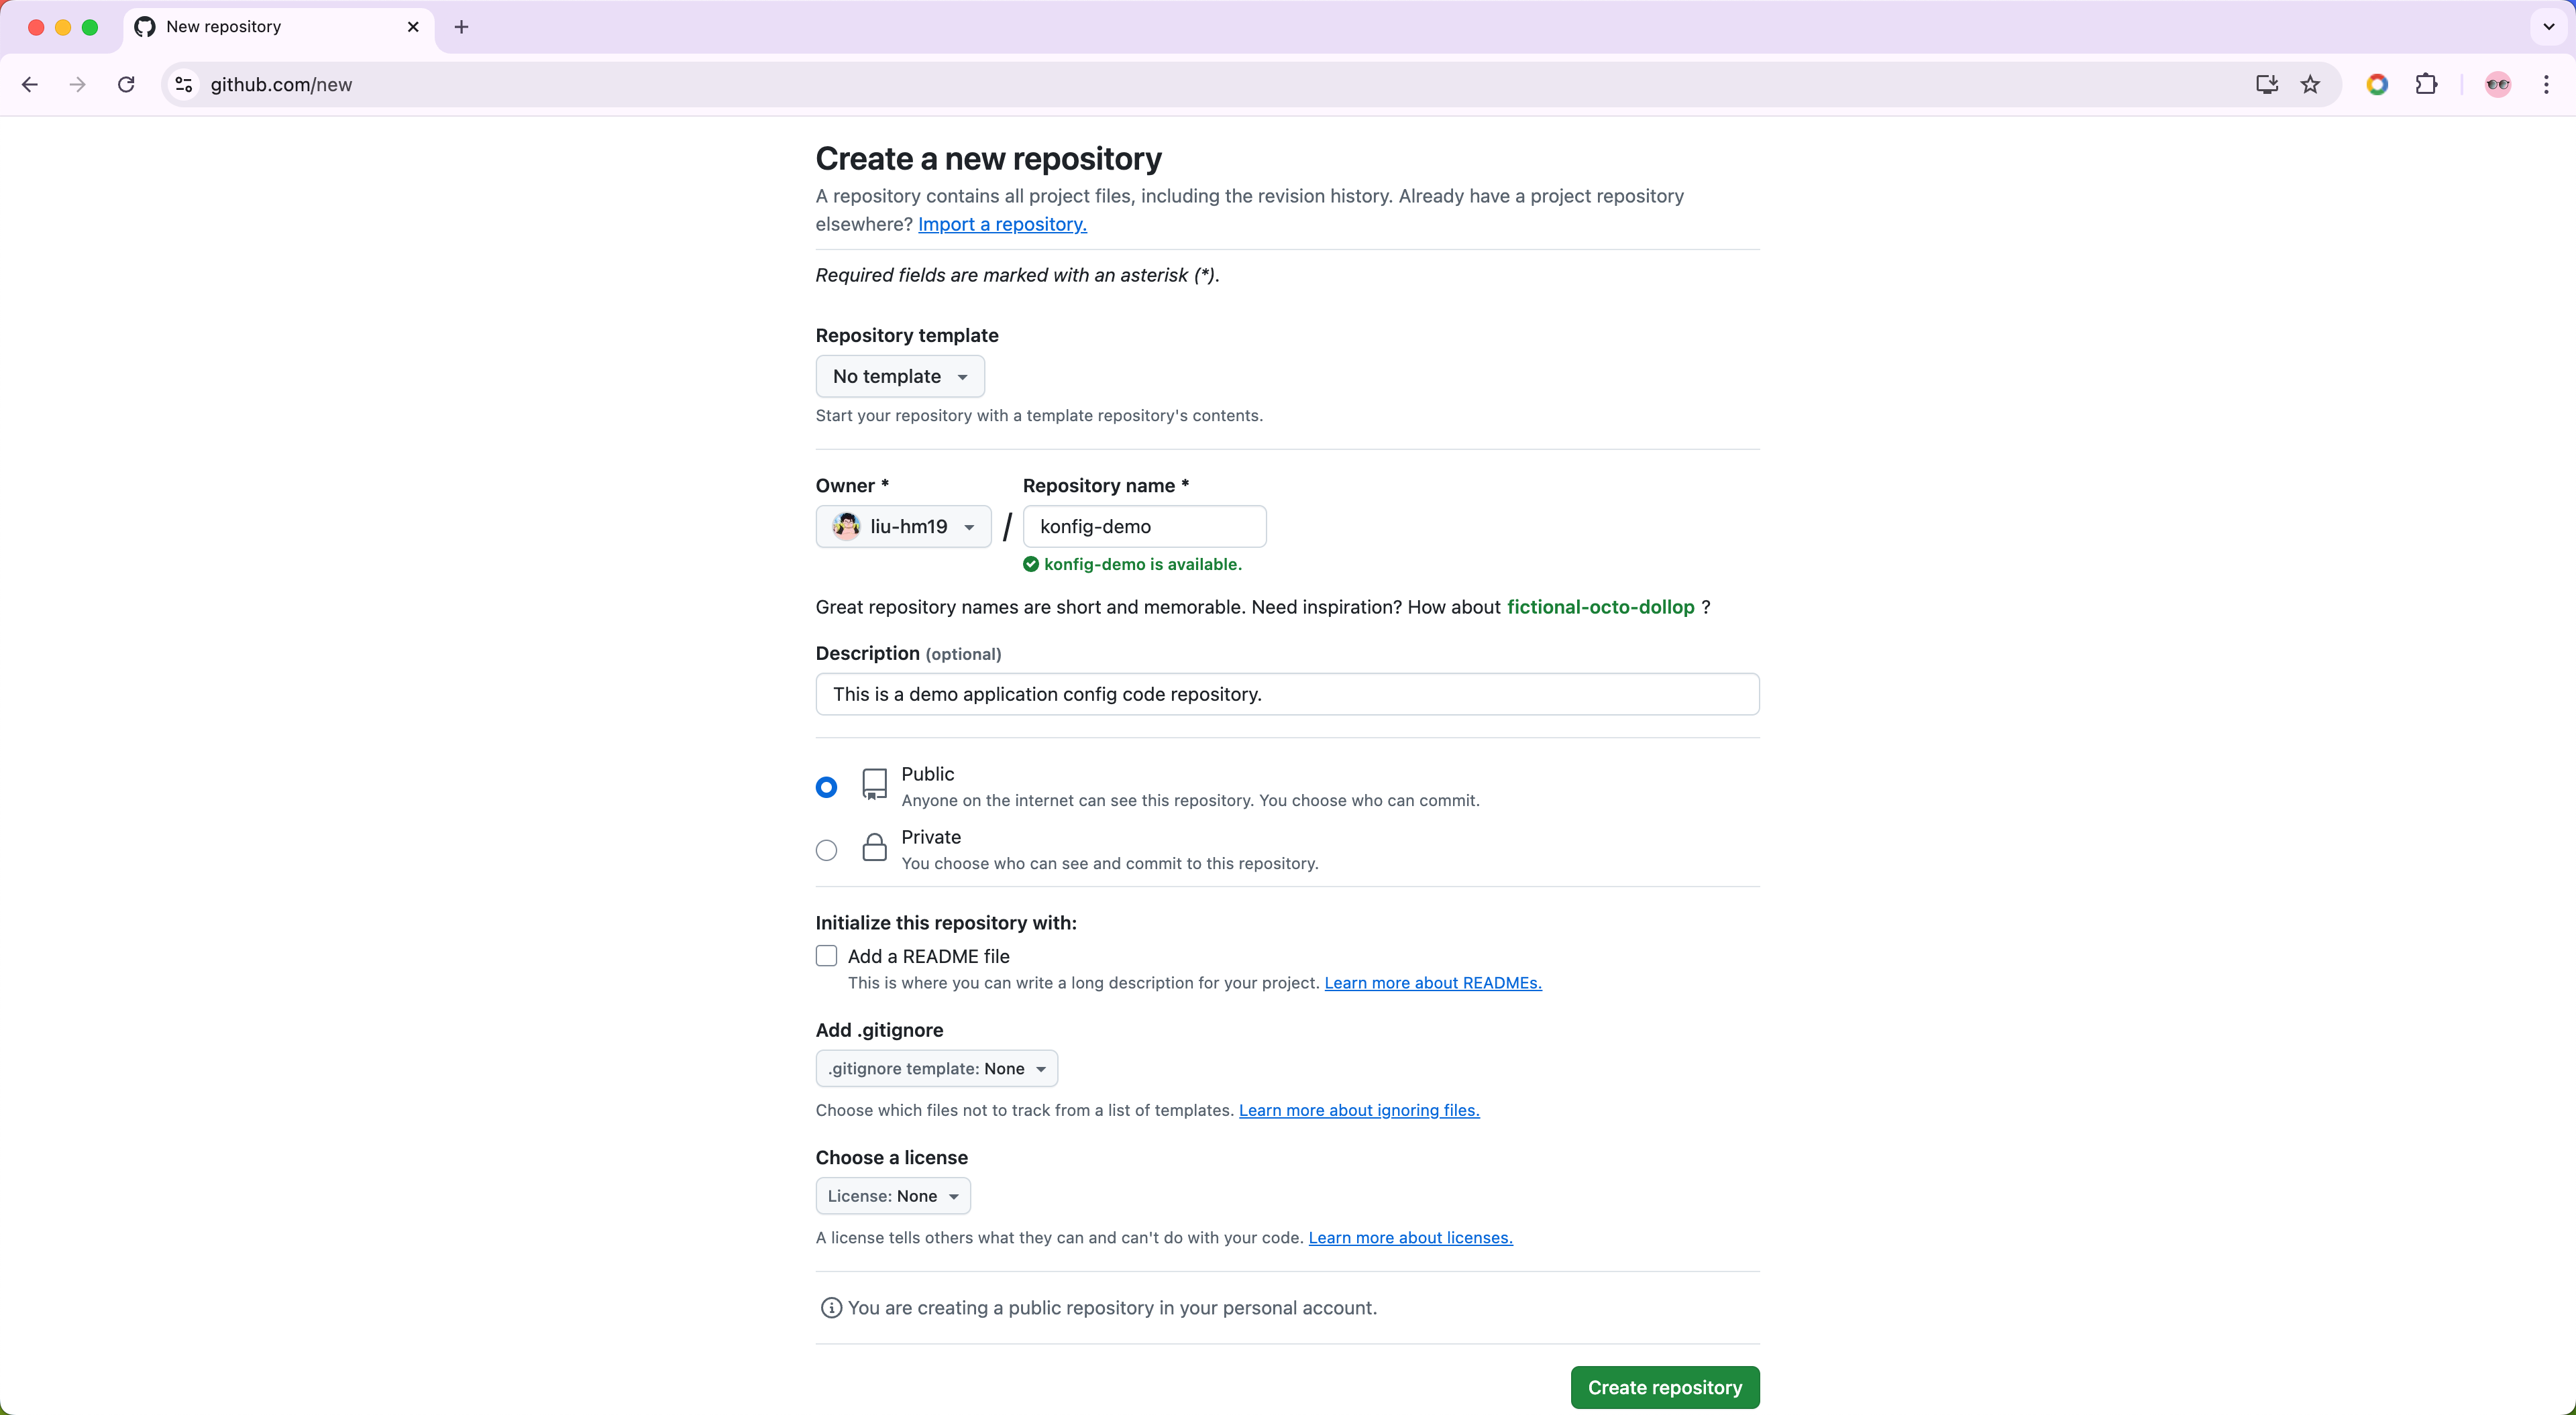
Task: Click into the Description text field
Action: (x=1287, y=694)
